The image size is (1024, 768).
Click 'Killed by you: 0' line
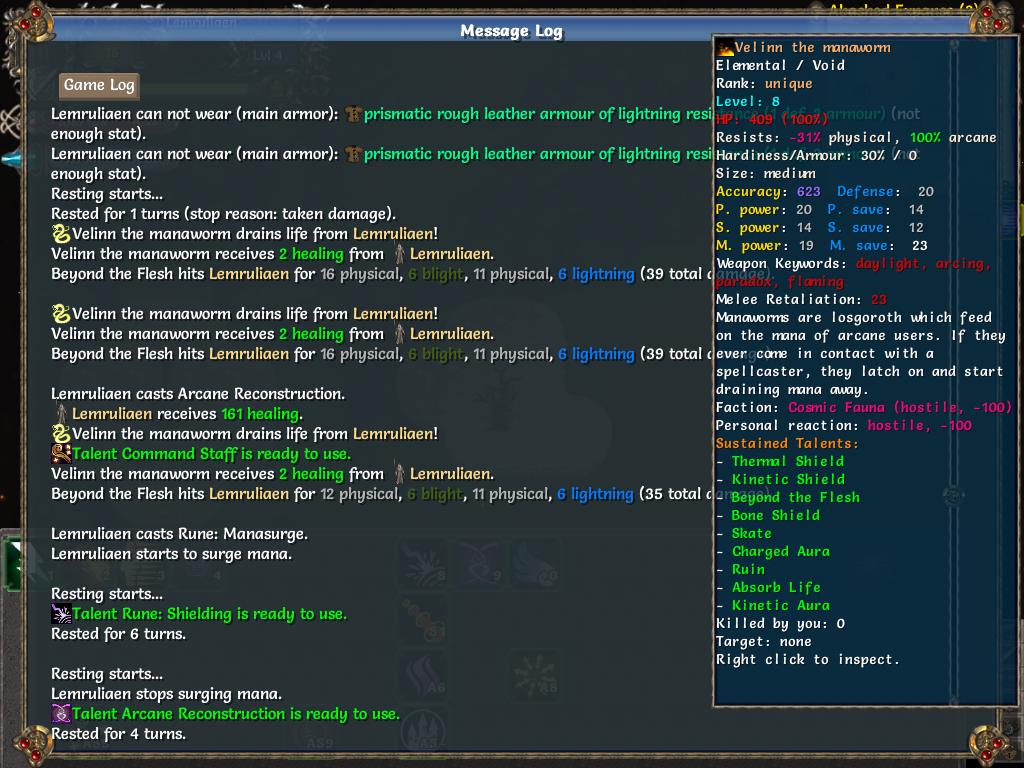point(780,624)
